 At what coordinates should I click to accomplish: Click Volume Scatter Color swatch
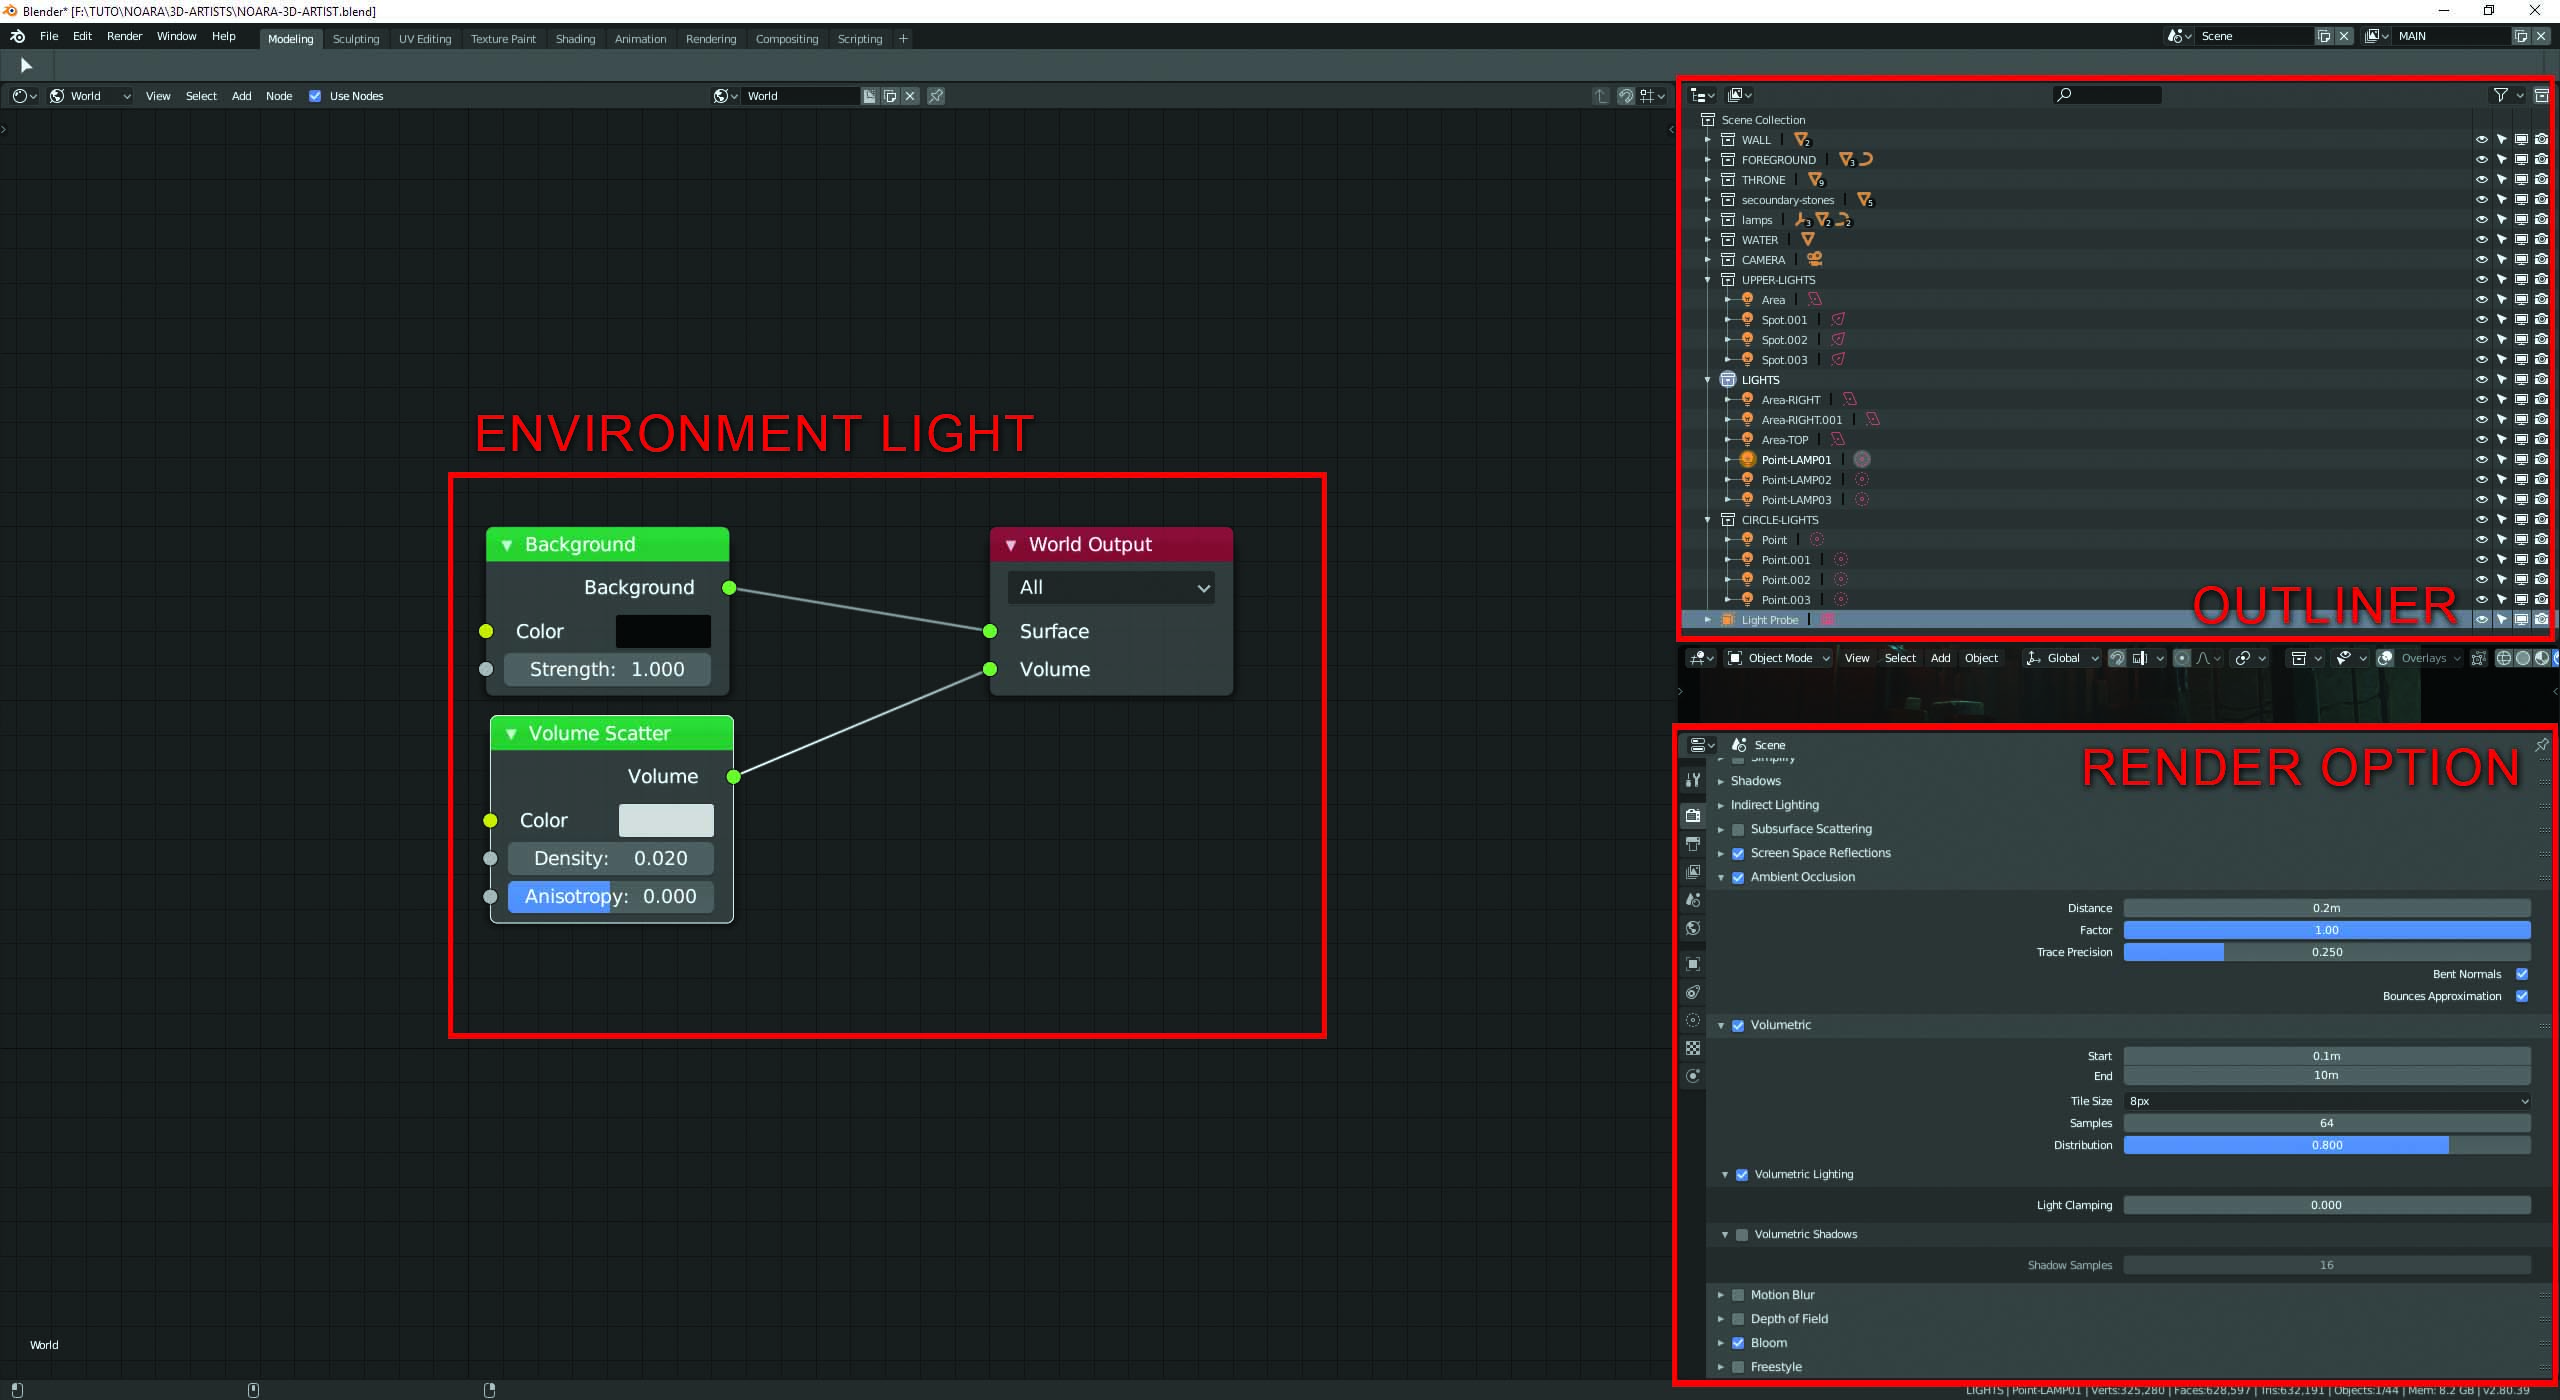[x=666, y=821]
